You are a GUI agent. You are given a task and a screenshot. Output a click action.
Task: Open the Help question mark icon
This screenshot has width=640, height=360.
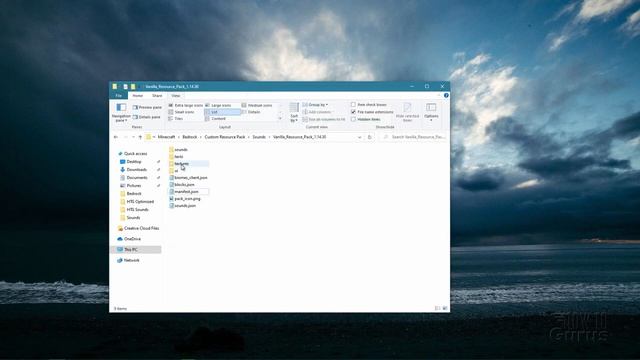coord(446,96)
